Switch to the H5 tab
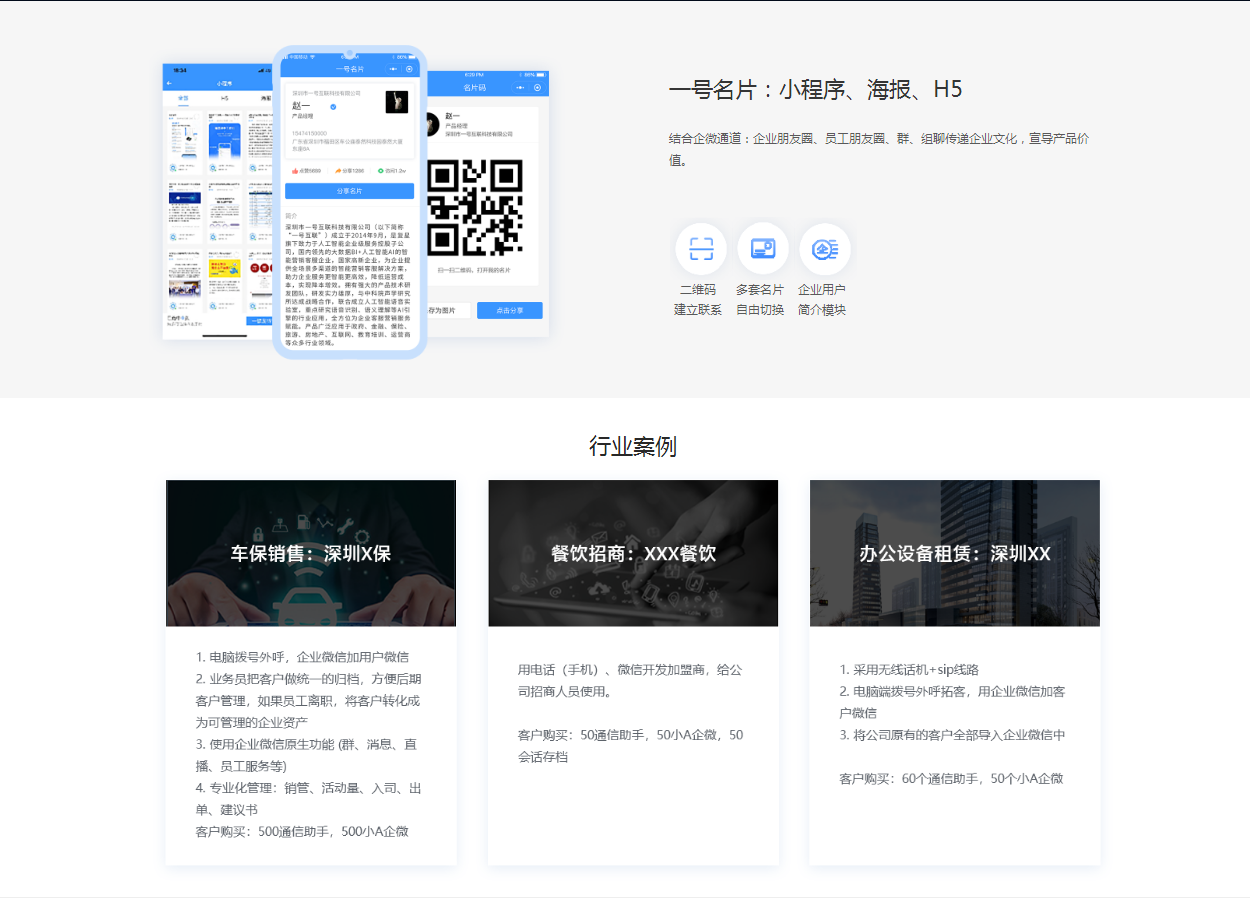This screenshot has width=1250, height=900. pos(225,99)
